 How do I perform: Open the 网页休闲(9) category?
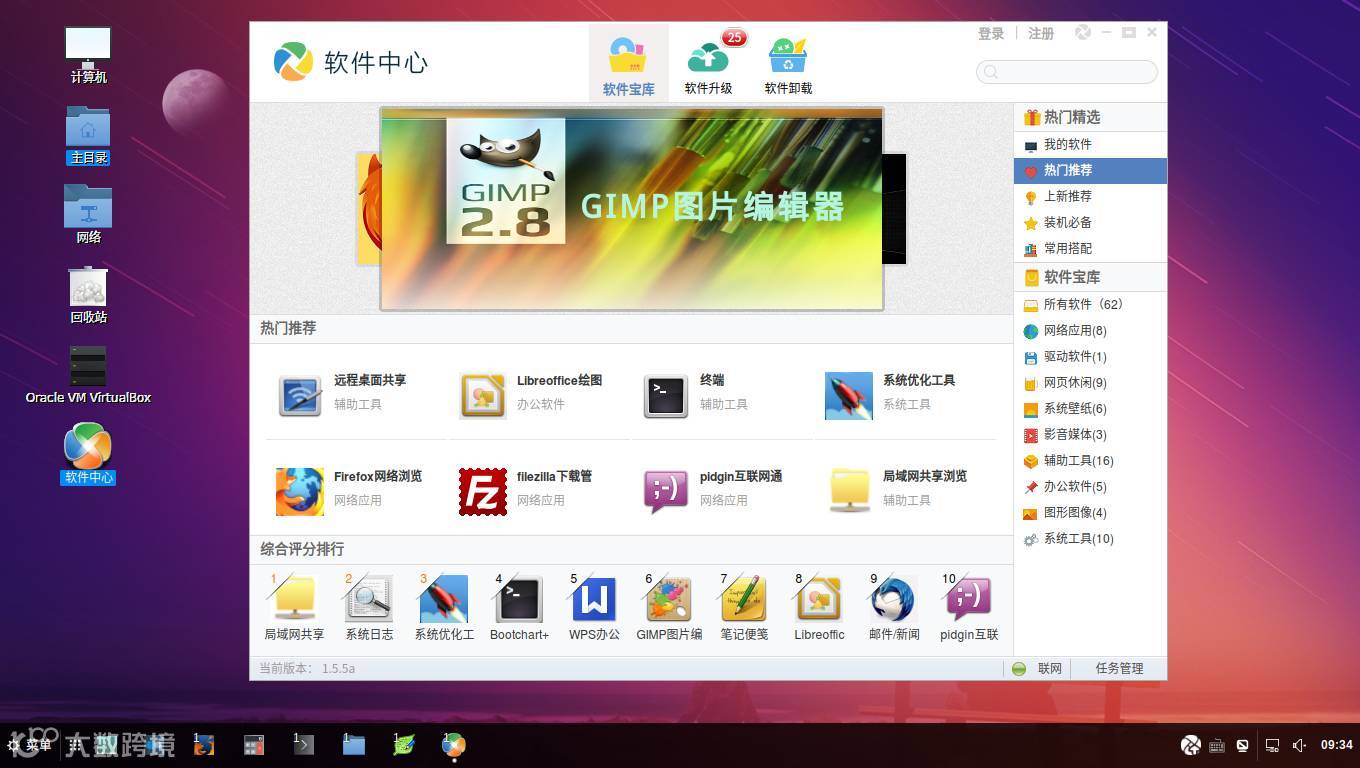click(1090, 383)
